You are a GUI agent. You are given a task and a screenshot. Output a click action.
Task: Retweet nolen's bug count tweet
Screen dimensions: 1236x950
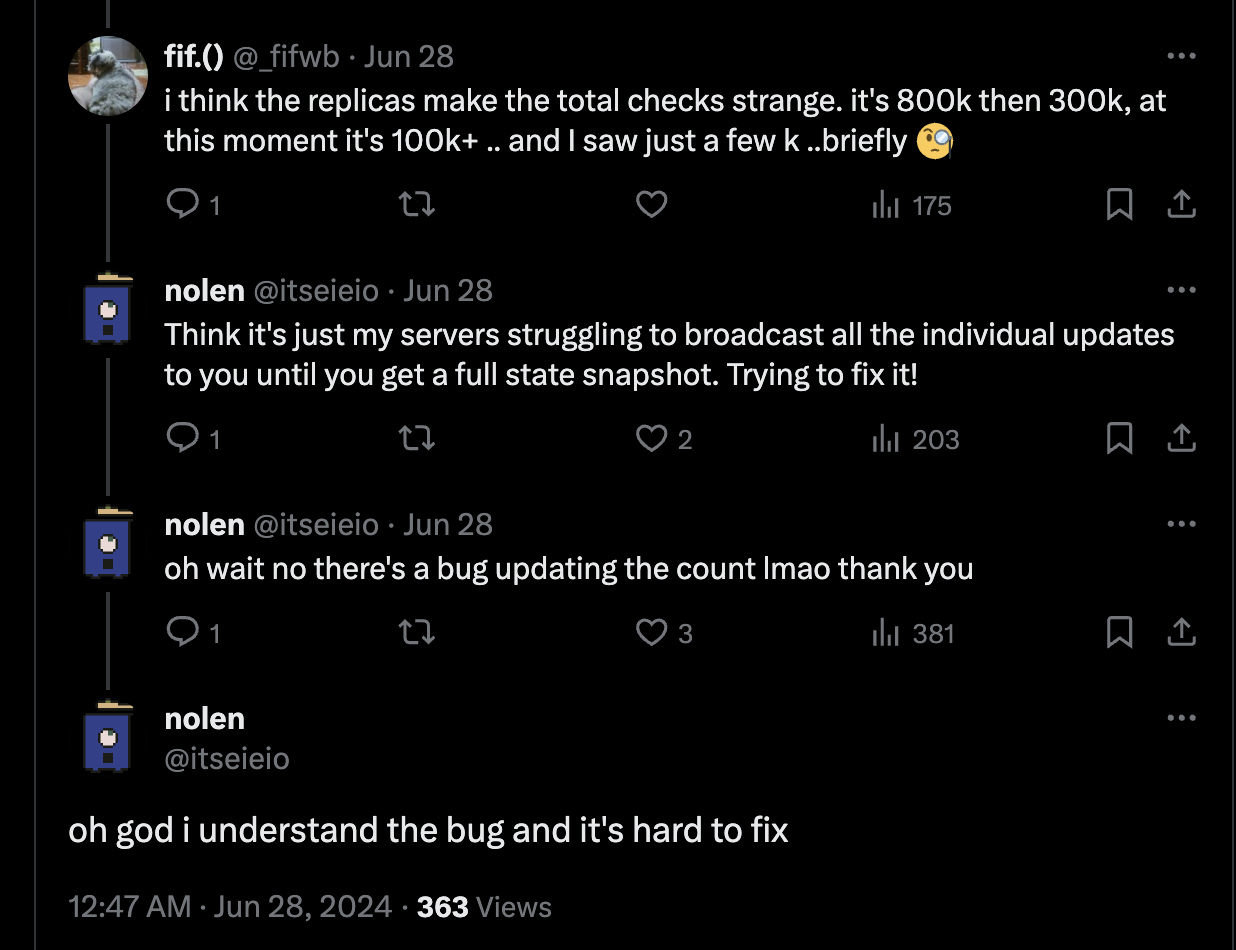click(x=416, y=632)
